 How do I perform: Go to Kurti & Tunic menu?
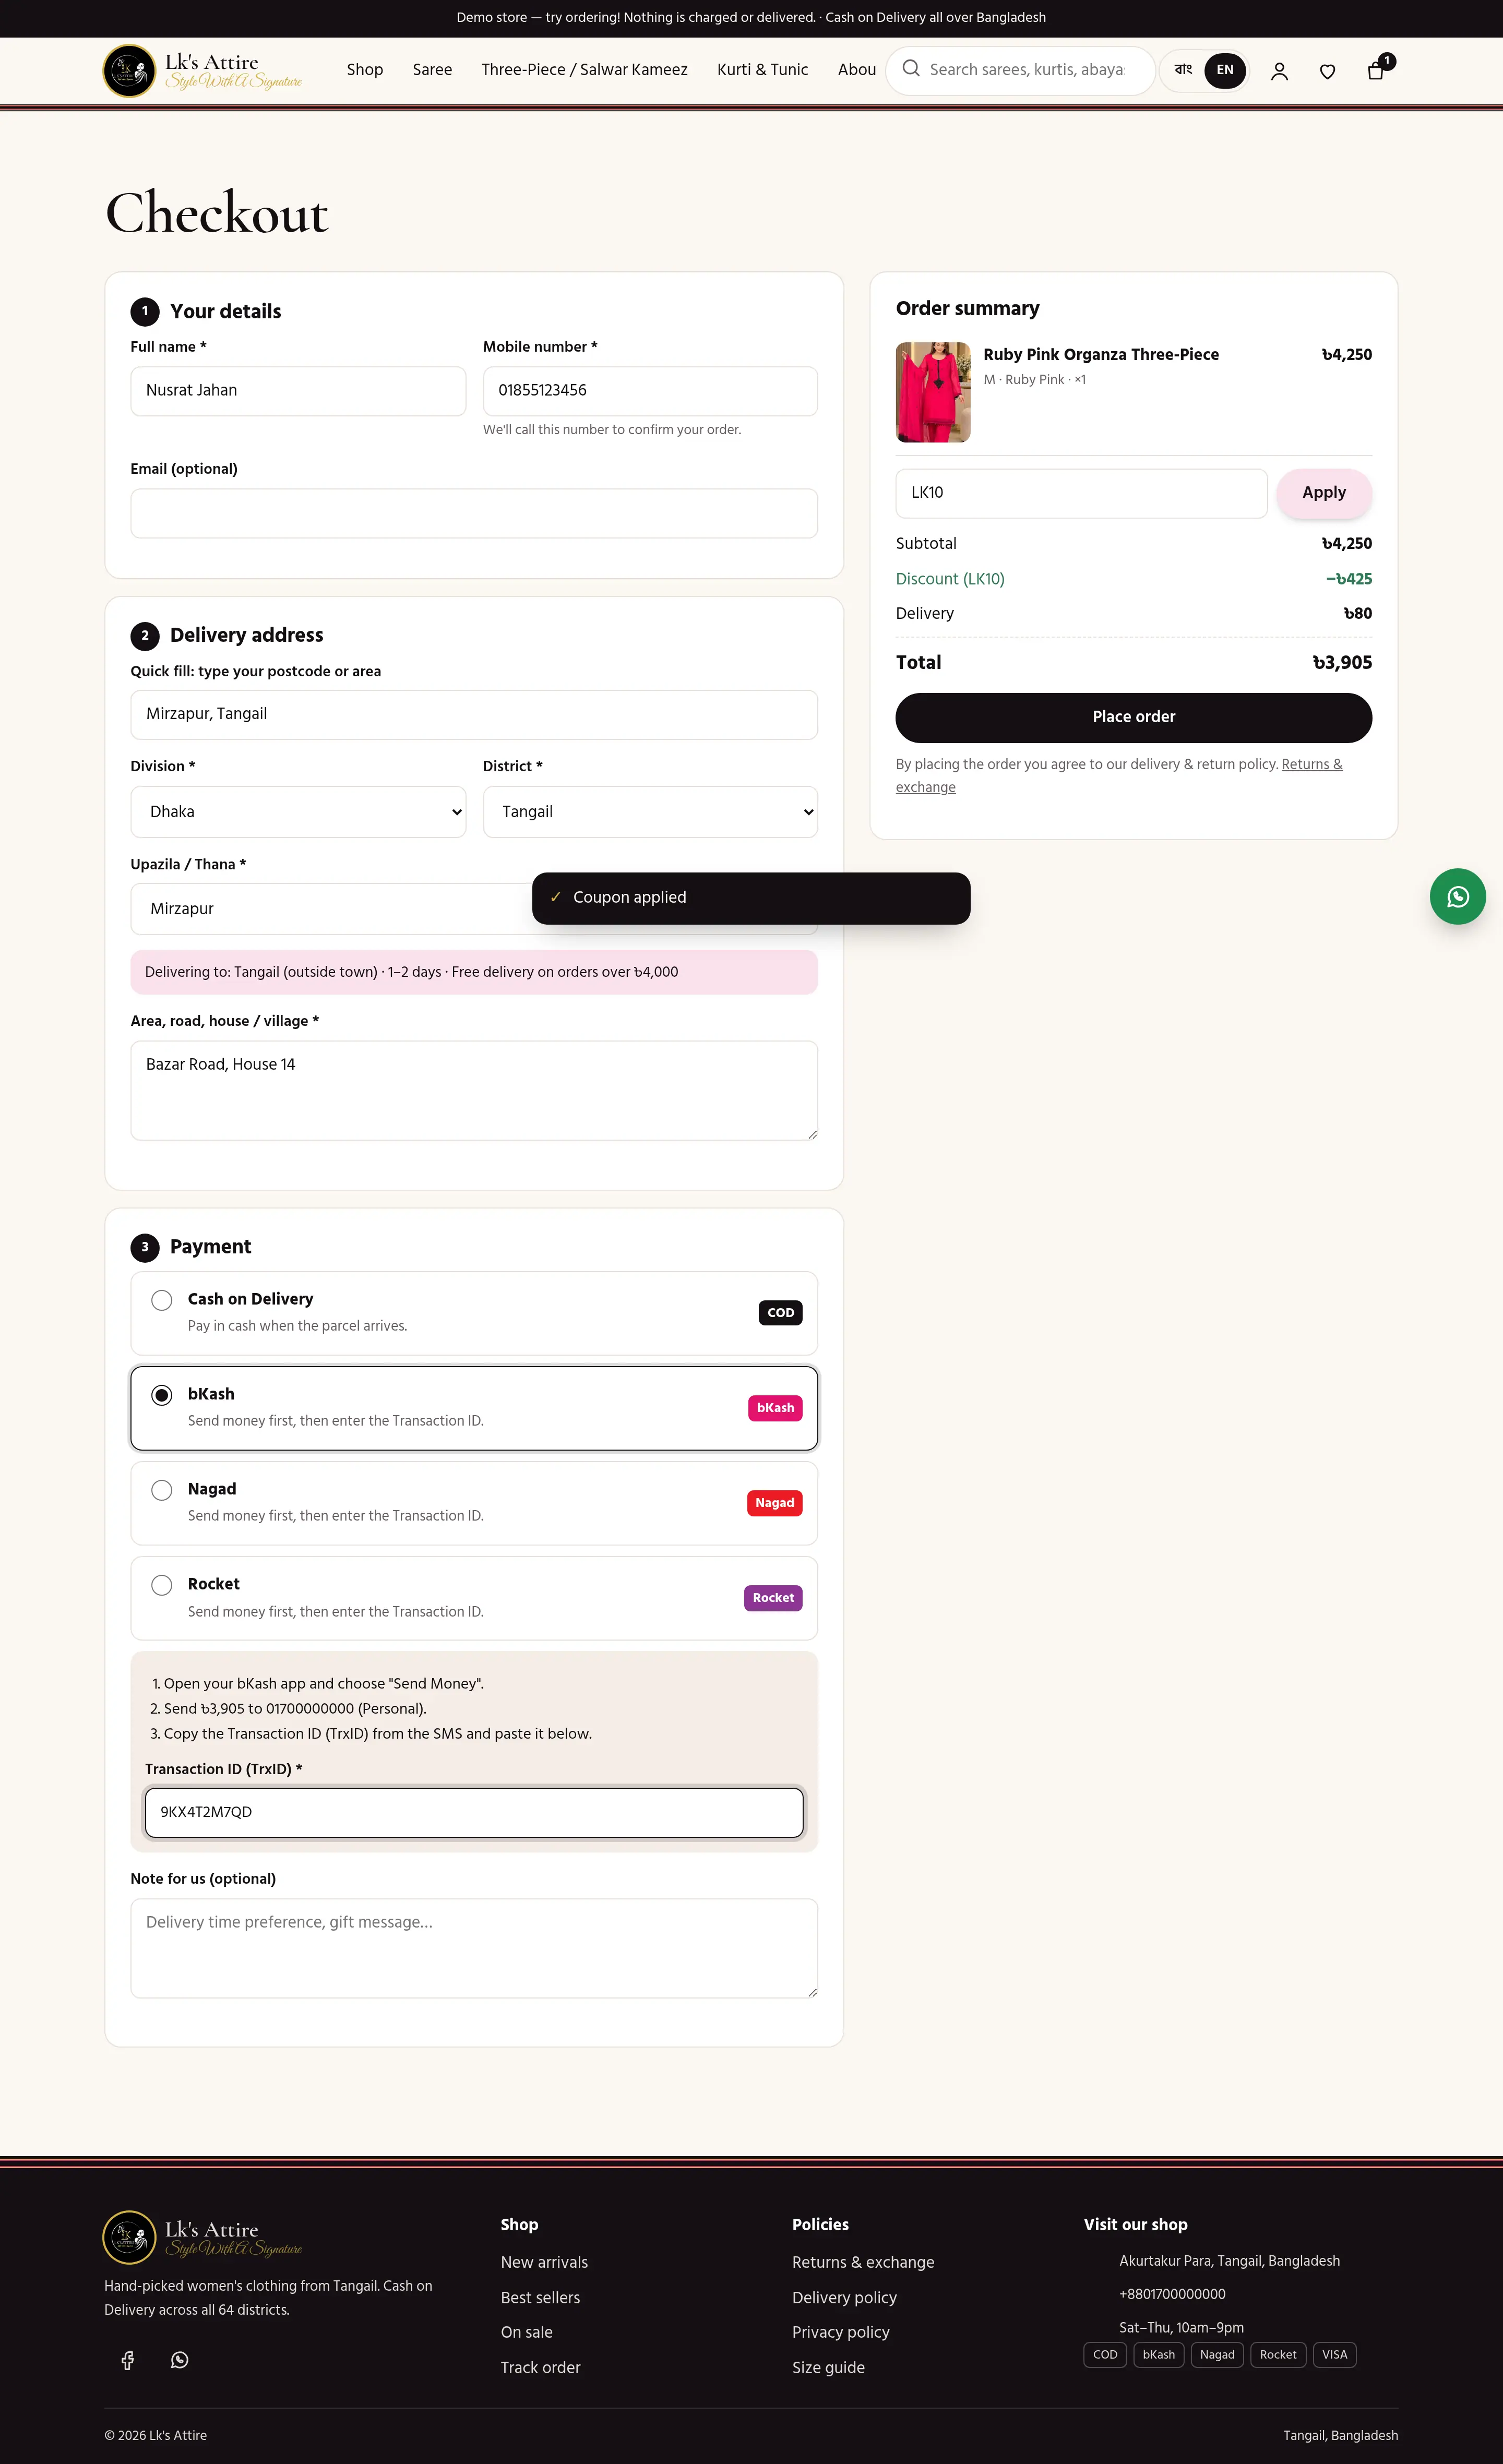(x=762, y=70)
